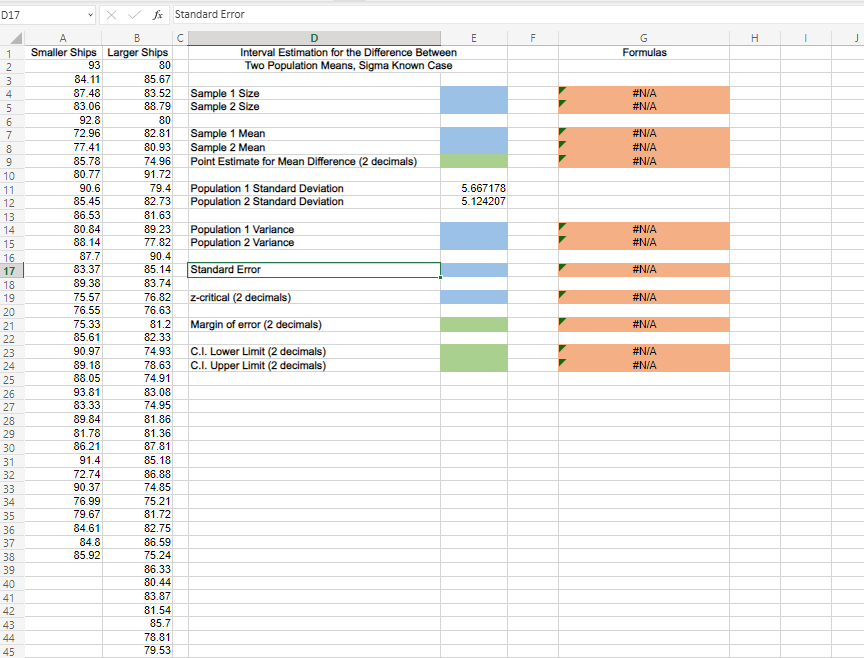Click blue cell beside Standard Error
The height and width of the screenshot is (658, 864).
click(x=474, y=269)
